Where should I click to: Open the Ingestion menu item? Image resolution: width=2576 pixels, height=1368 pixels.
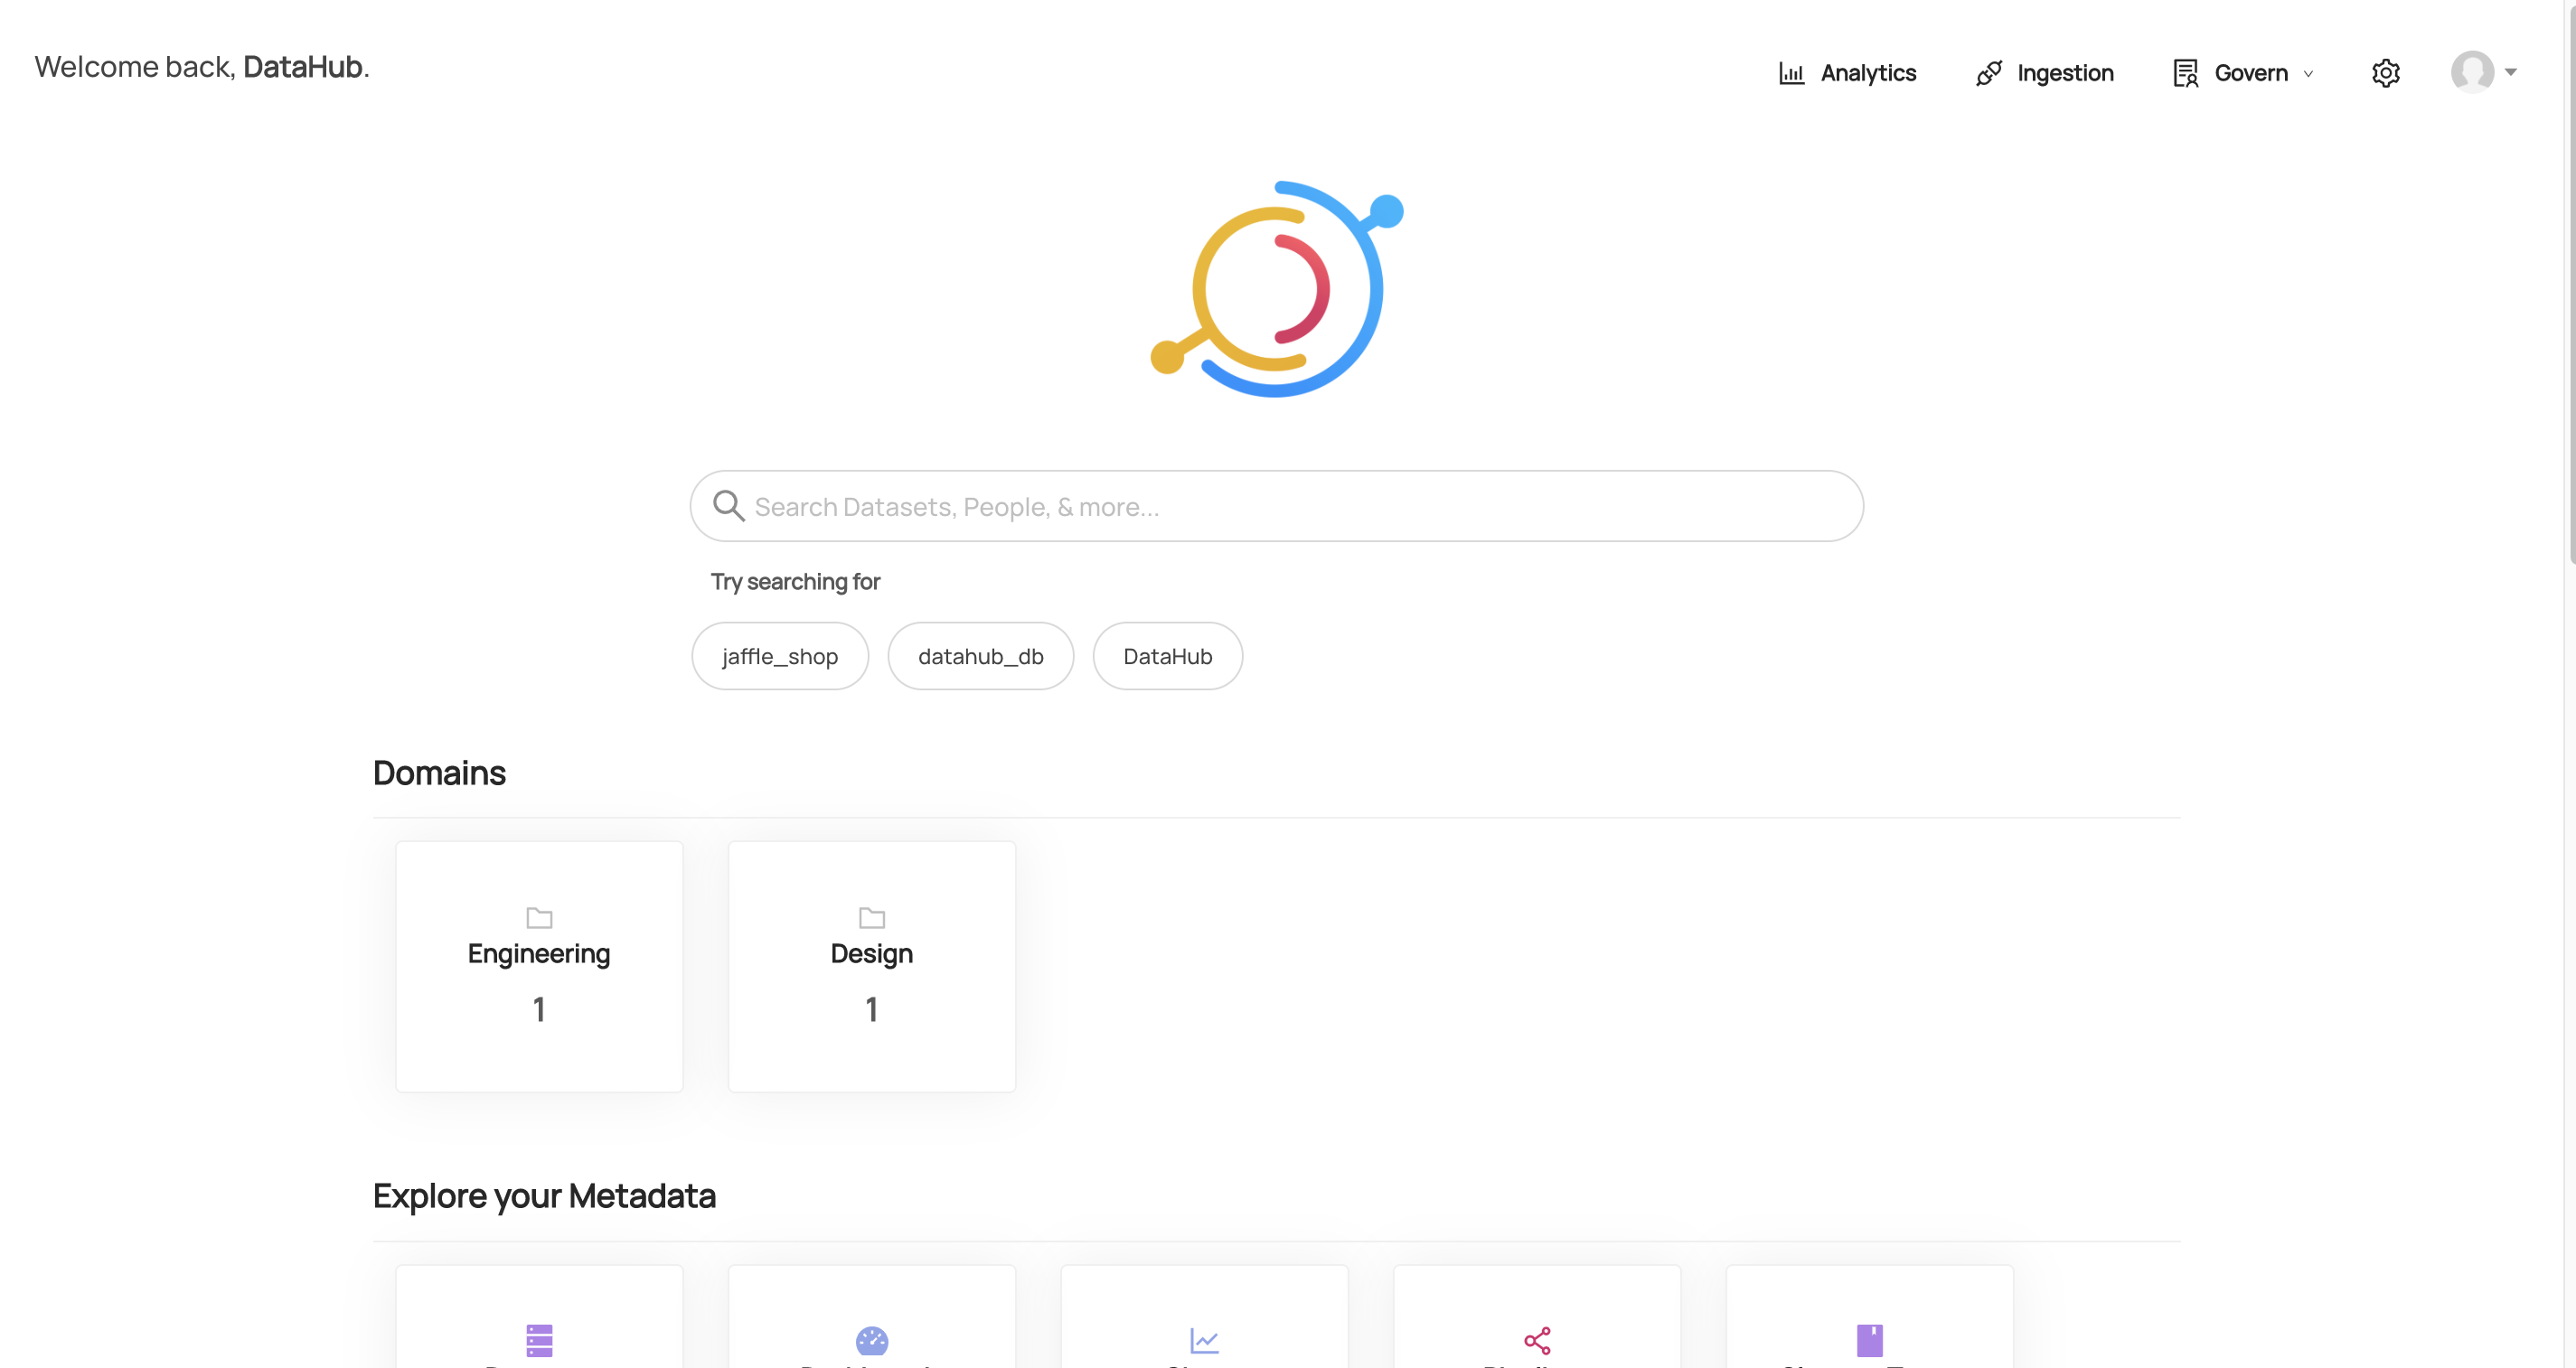coord(2064,73)
